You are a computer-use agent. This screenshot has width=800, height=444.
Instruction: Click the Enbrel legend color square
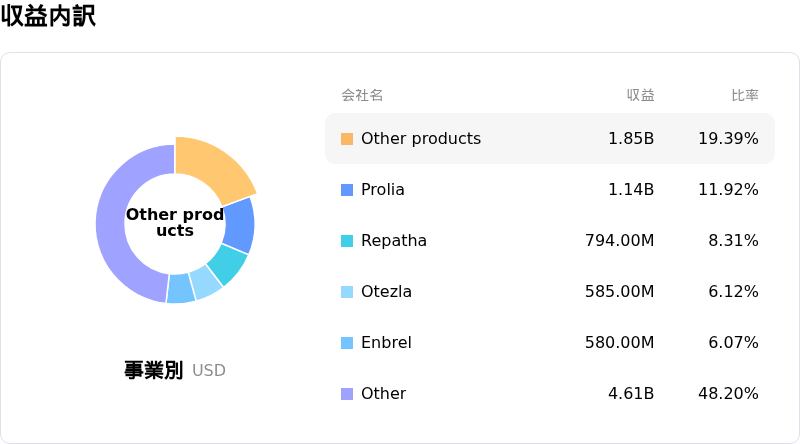(x=347, y=343)
